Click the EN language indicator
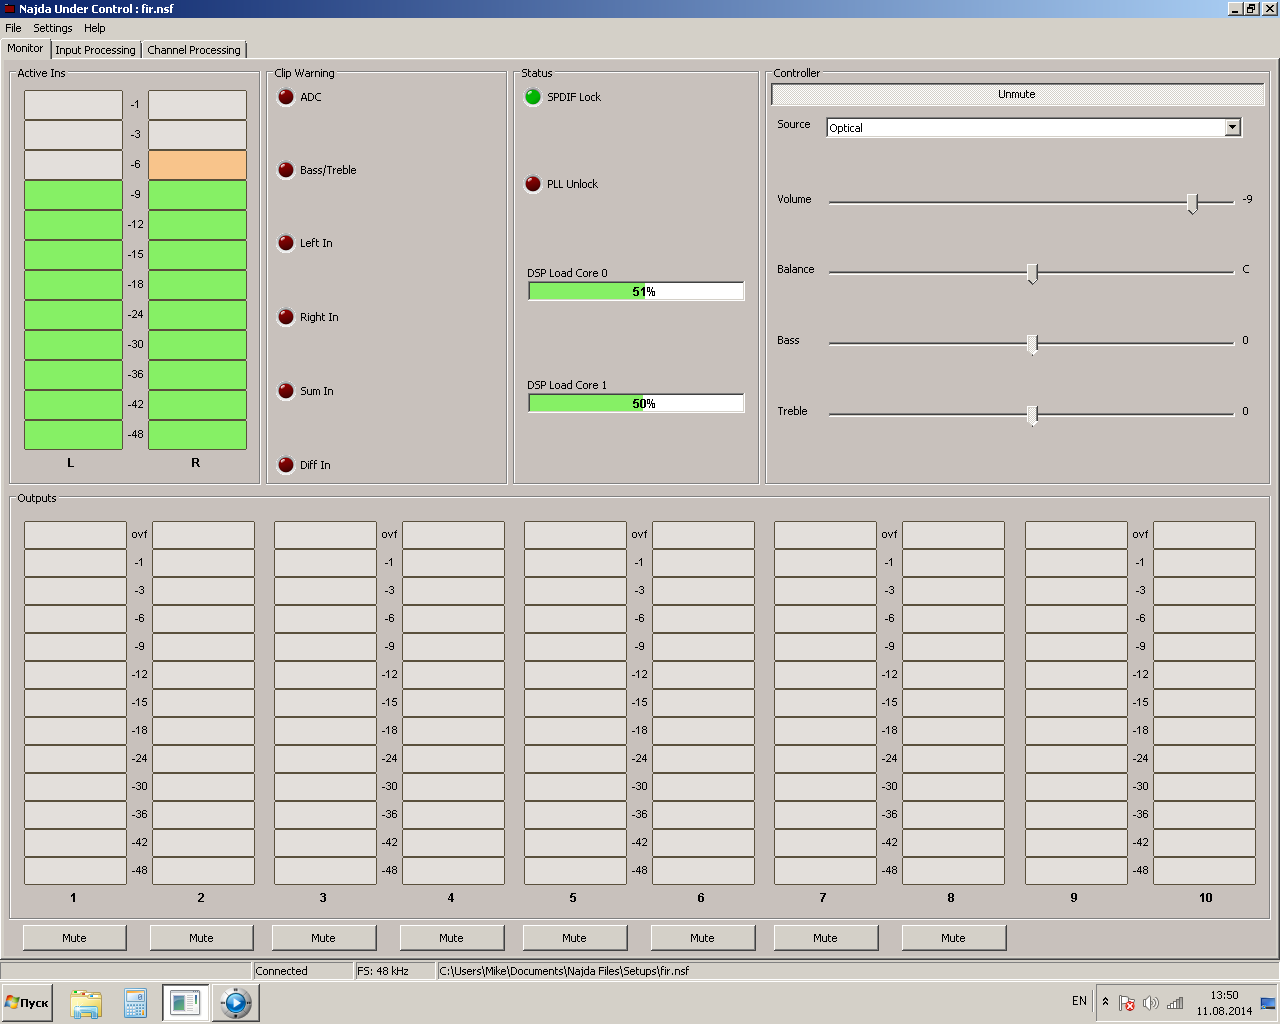The height and width of the screenshot is (1024, 1280). [1079, 1001]
